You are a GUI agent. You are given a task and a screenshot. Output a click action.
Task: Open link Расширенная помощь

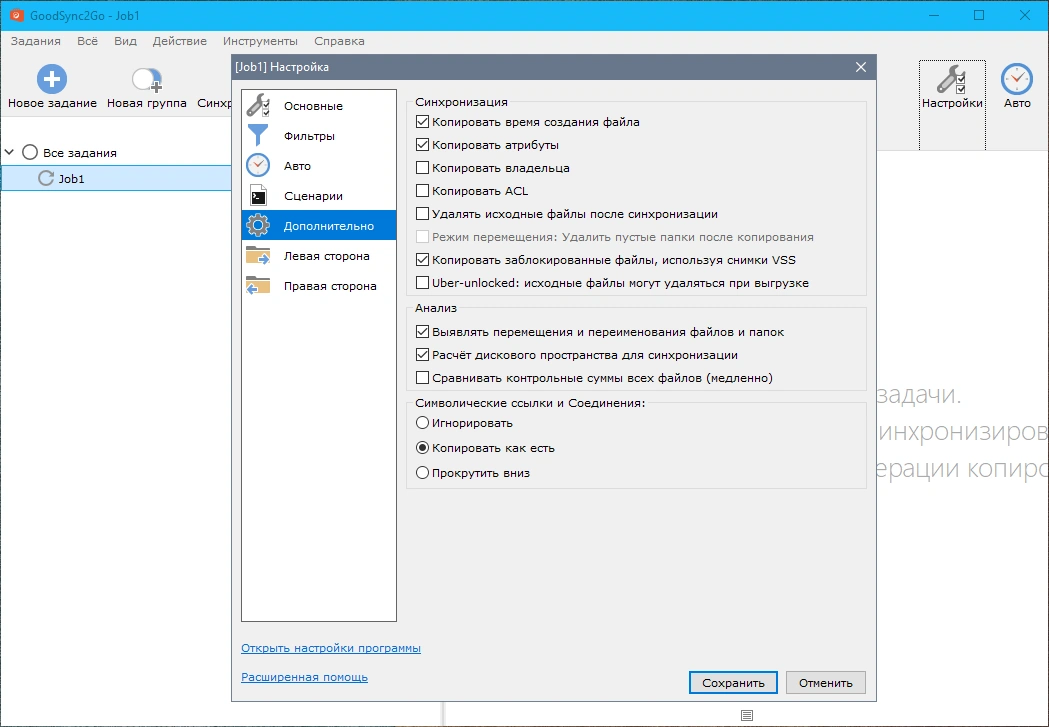tap(304, 677)
